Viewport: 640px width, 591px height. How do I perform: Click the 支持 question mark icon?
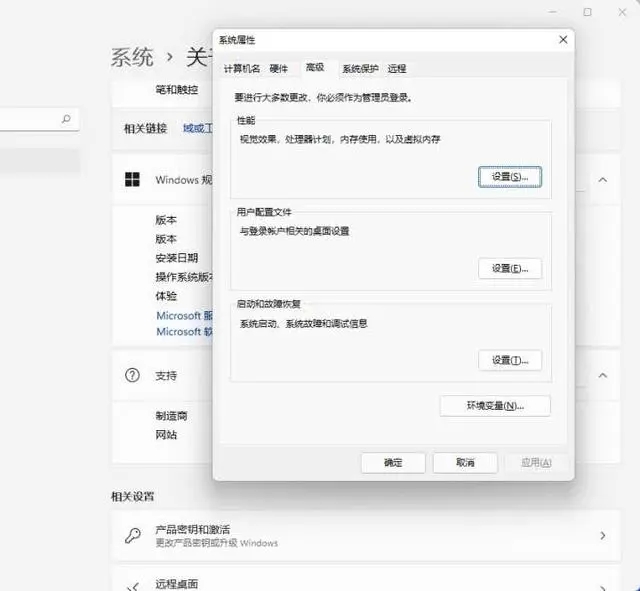pyautogui.click(x=132, y=375)
